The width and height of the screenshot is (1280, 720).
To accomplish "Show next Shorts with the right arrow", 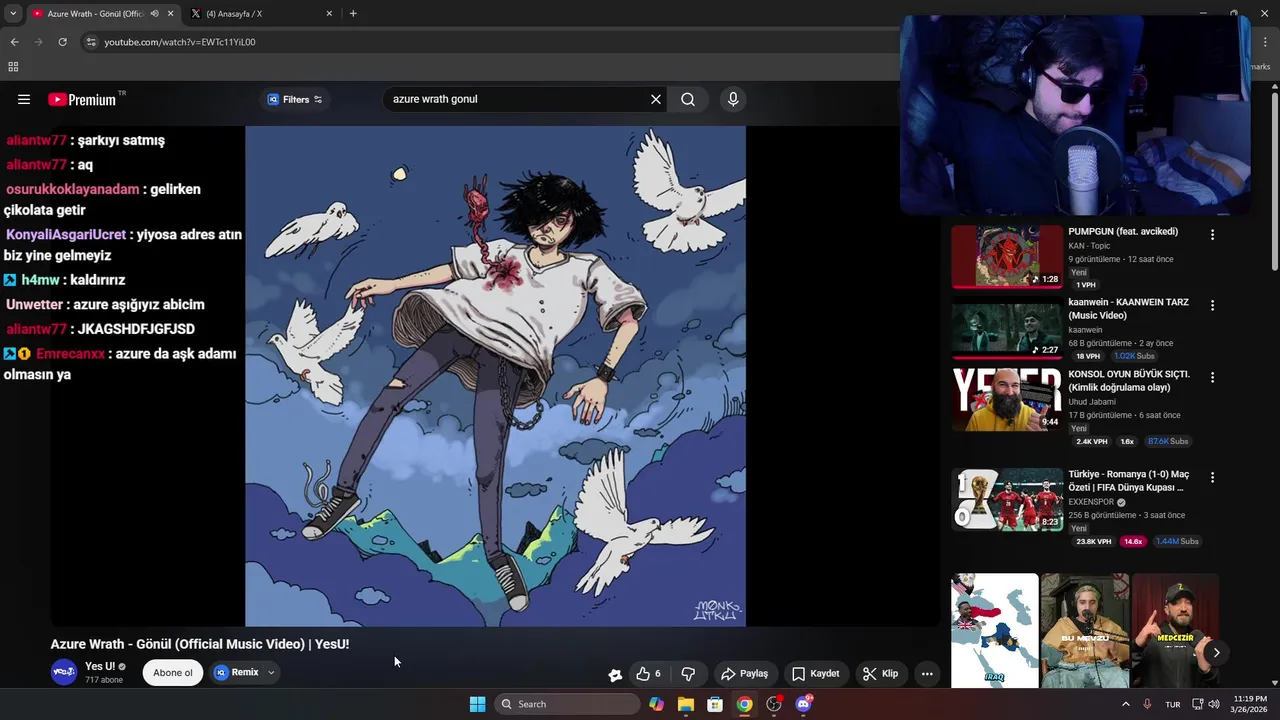I will (1216, 653).
